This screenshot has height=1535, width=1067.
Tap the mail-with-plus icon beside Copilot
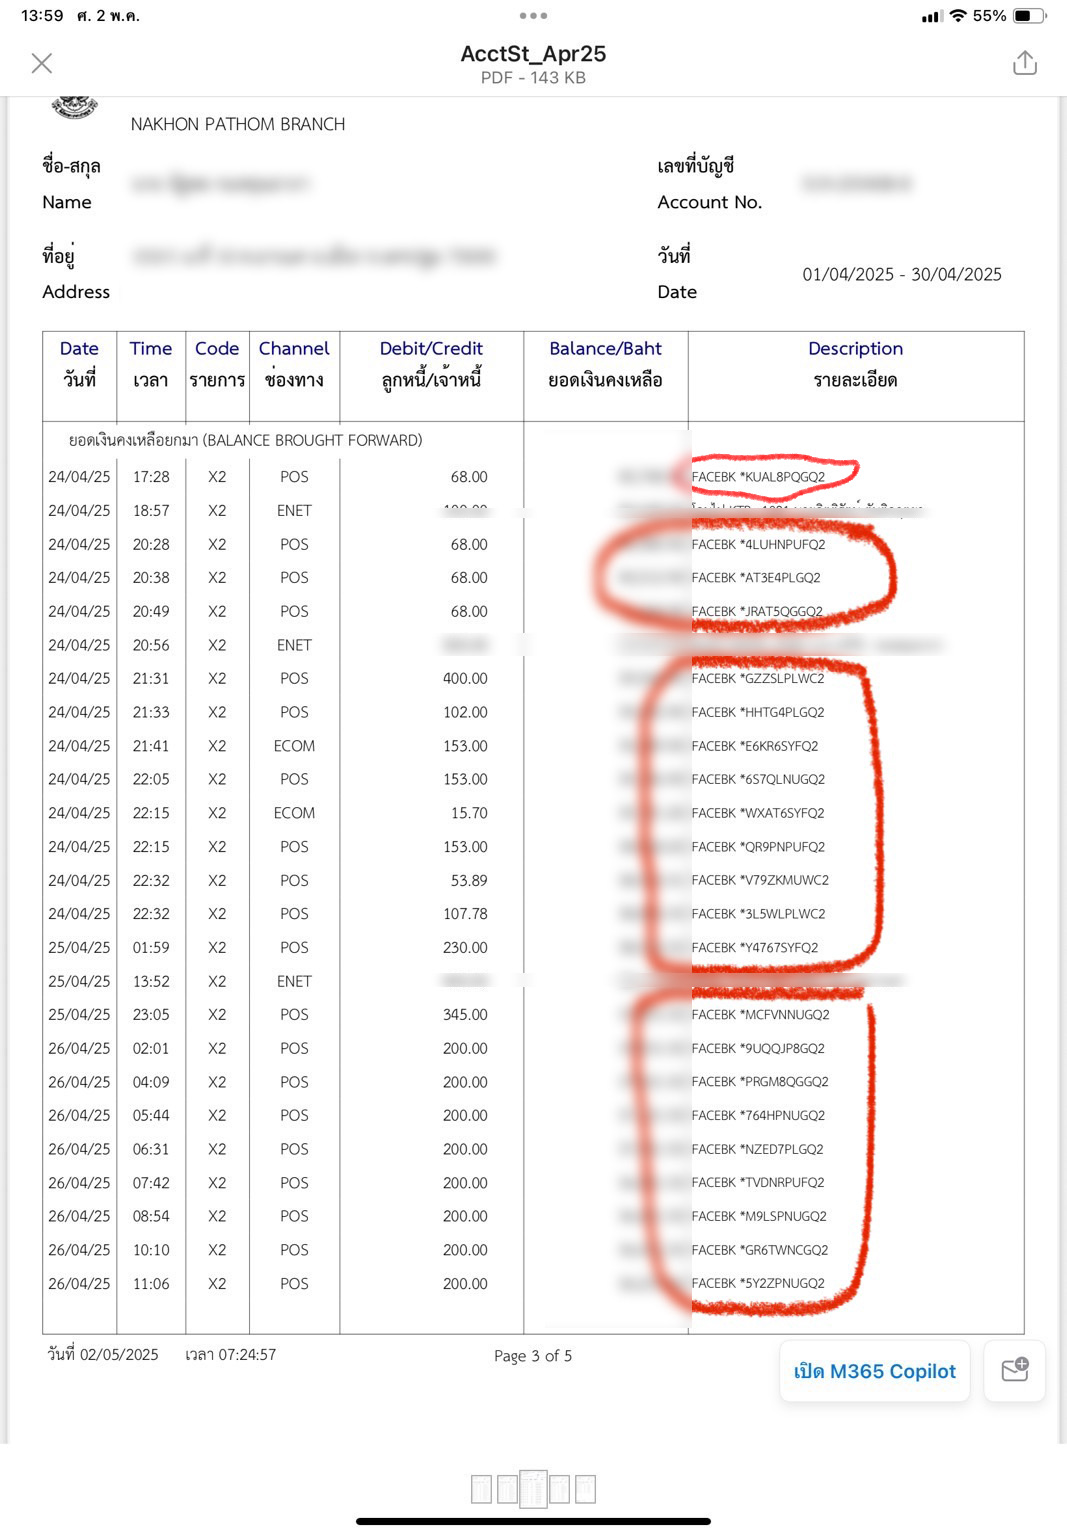(1015, 1370)
